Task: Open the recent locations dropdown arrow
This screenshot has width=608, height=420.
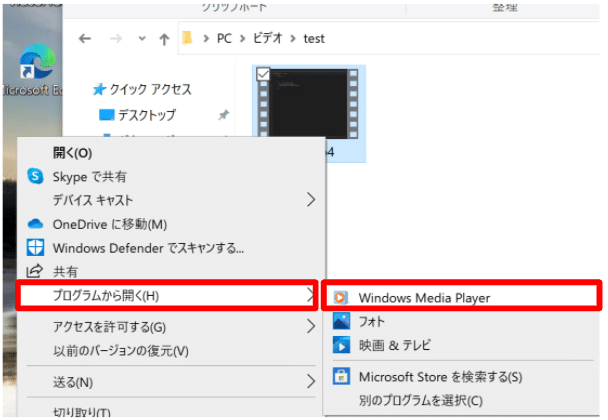Action: (x=142, y=38)
